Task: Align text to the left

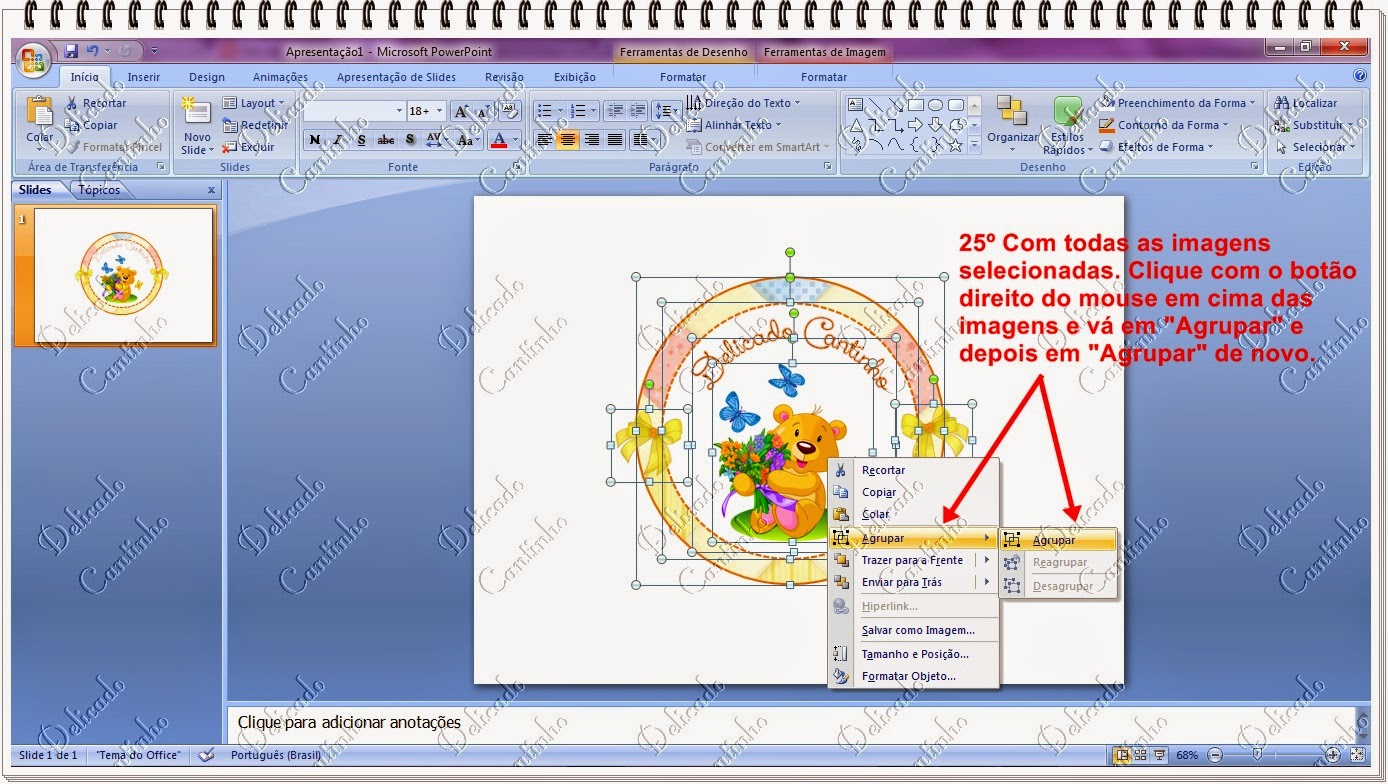Action: click(544, 140)
